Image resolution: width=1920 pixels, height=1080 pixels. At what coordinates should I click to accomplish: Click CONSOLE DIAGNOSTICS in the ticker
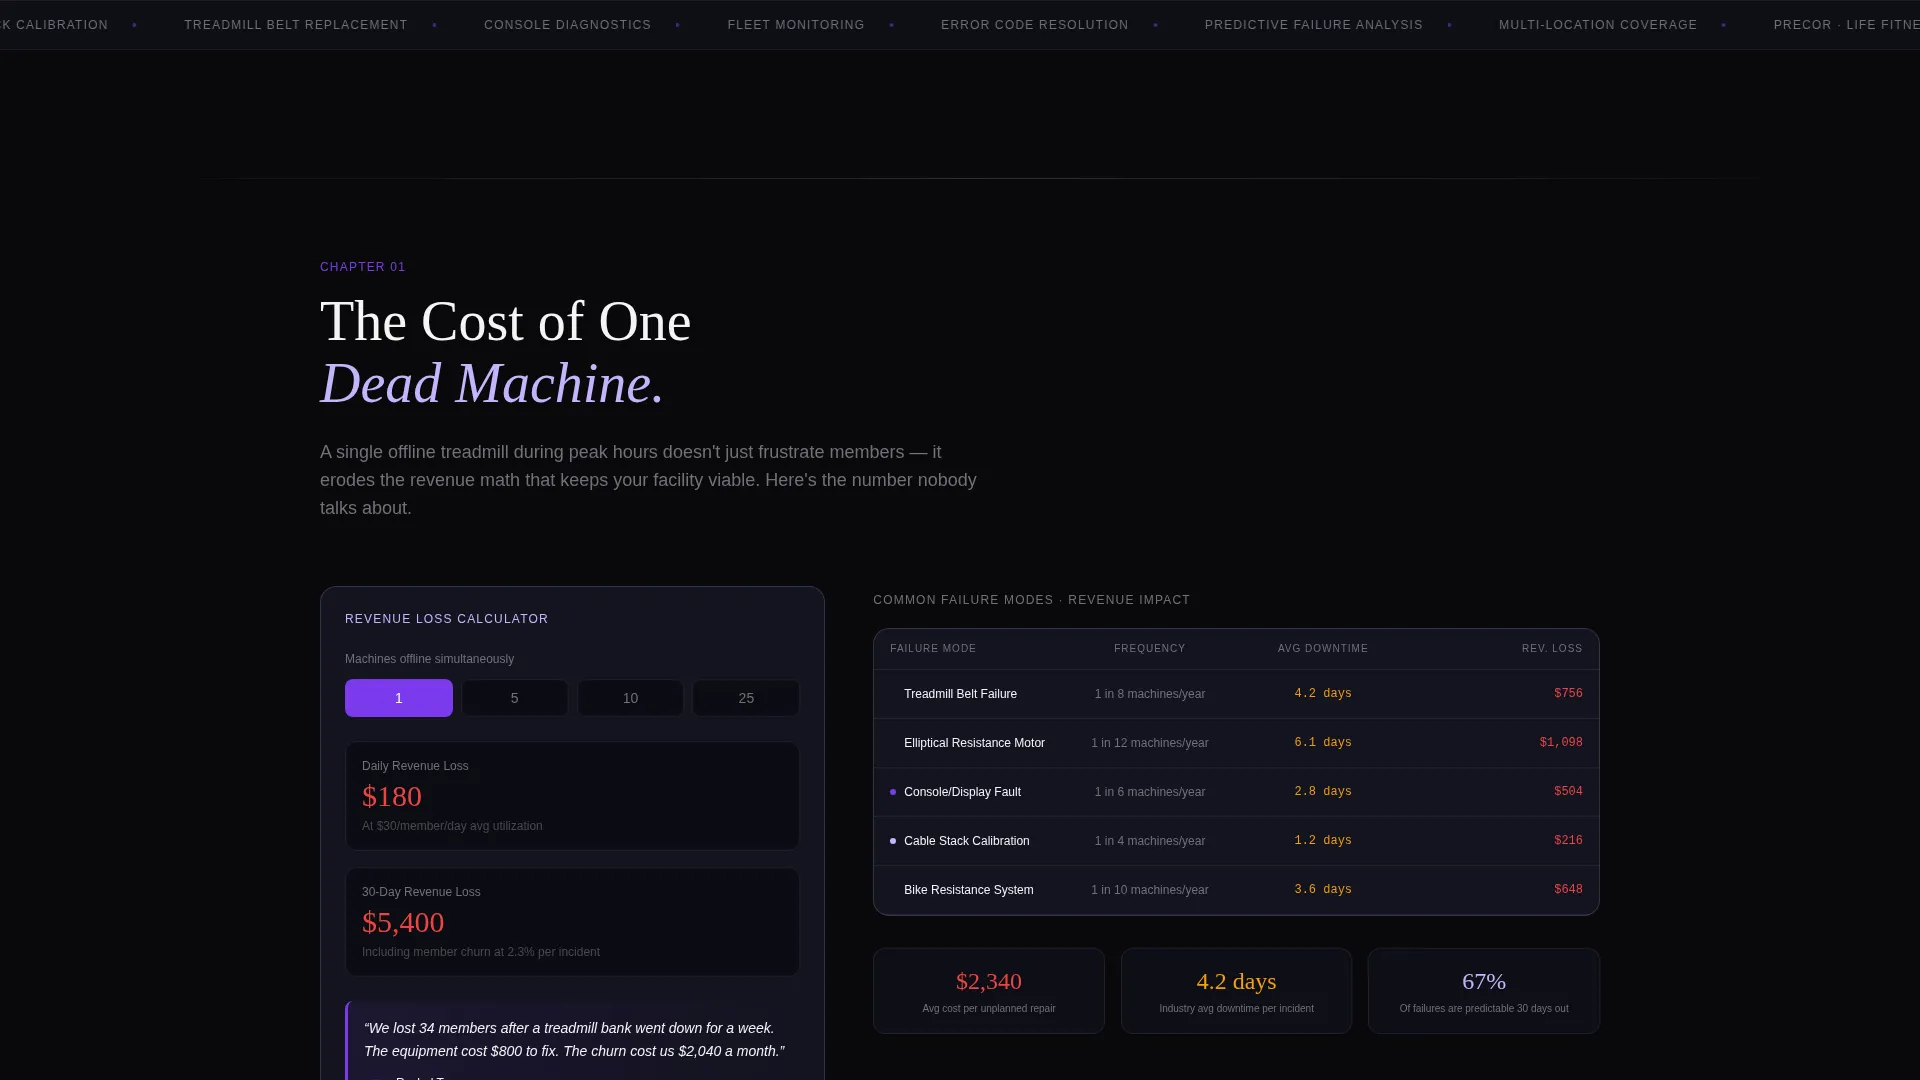(567, 25)
